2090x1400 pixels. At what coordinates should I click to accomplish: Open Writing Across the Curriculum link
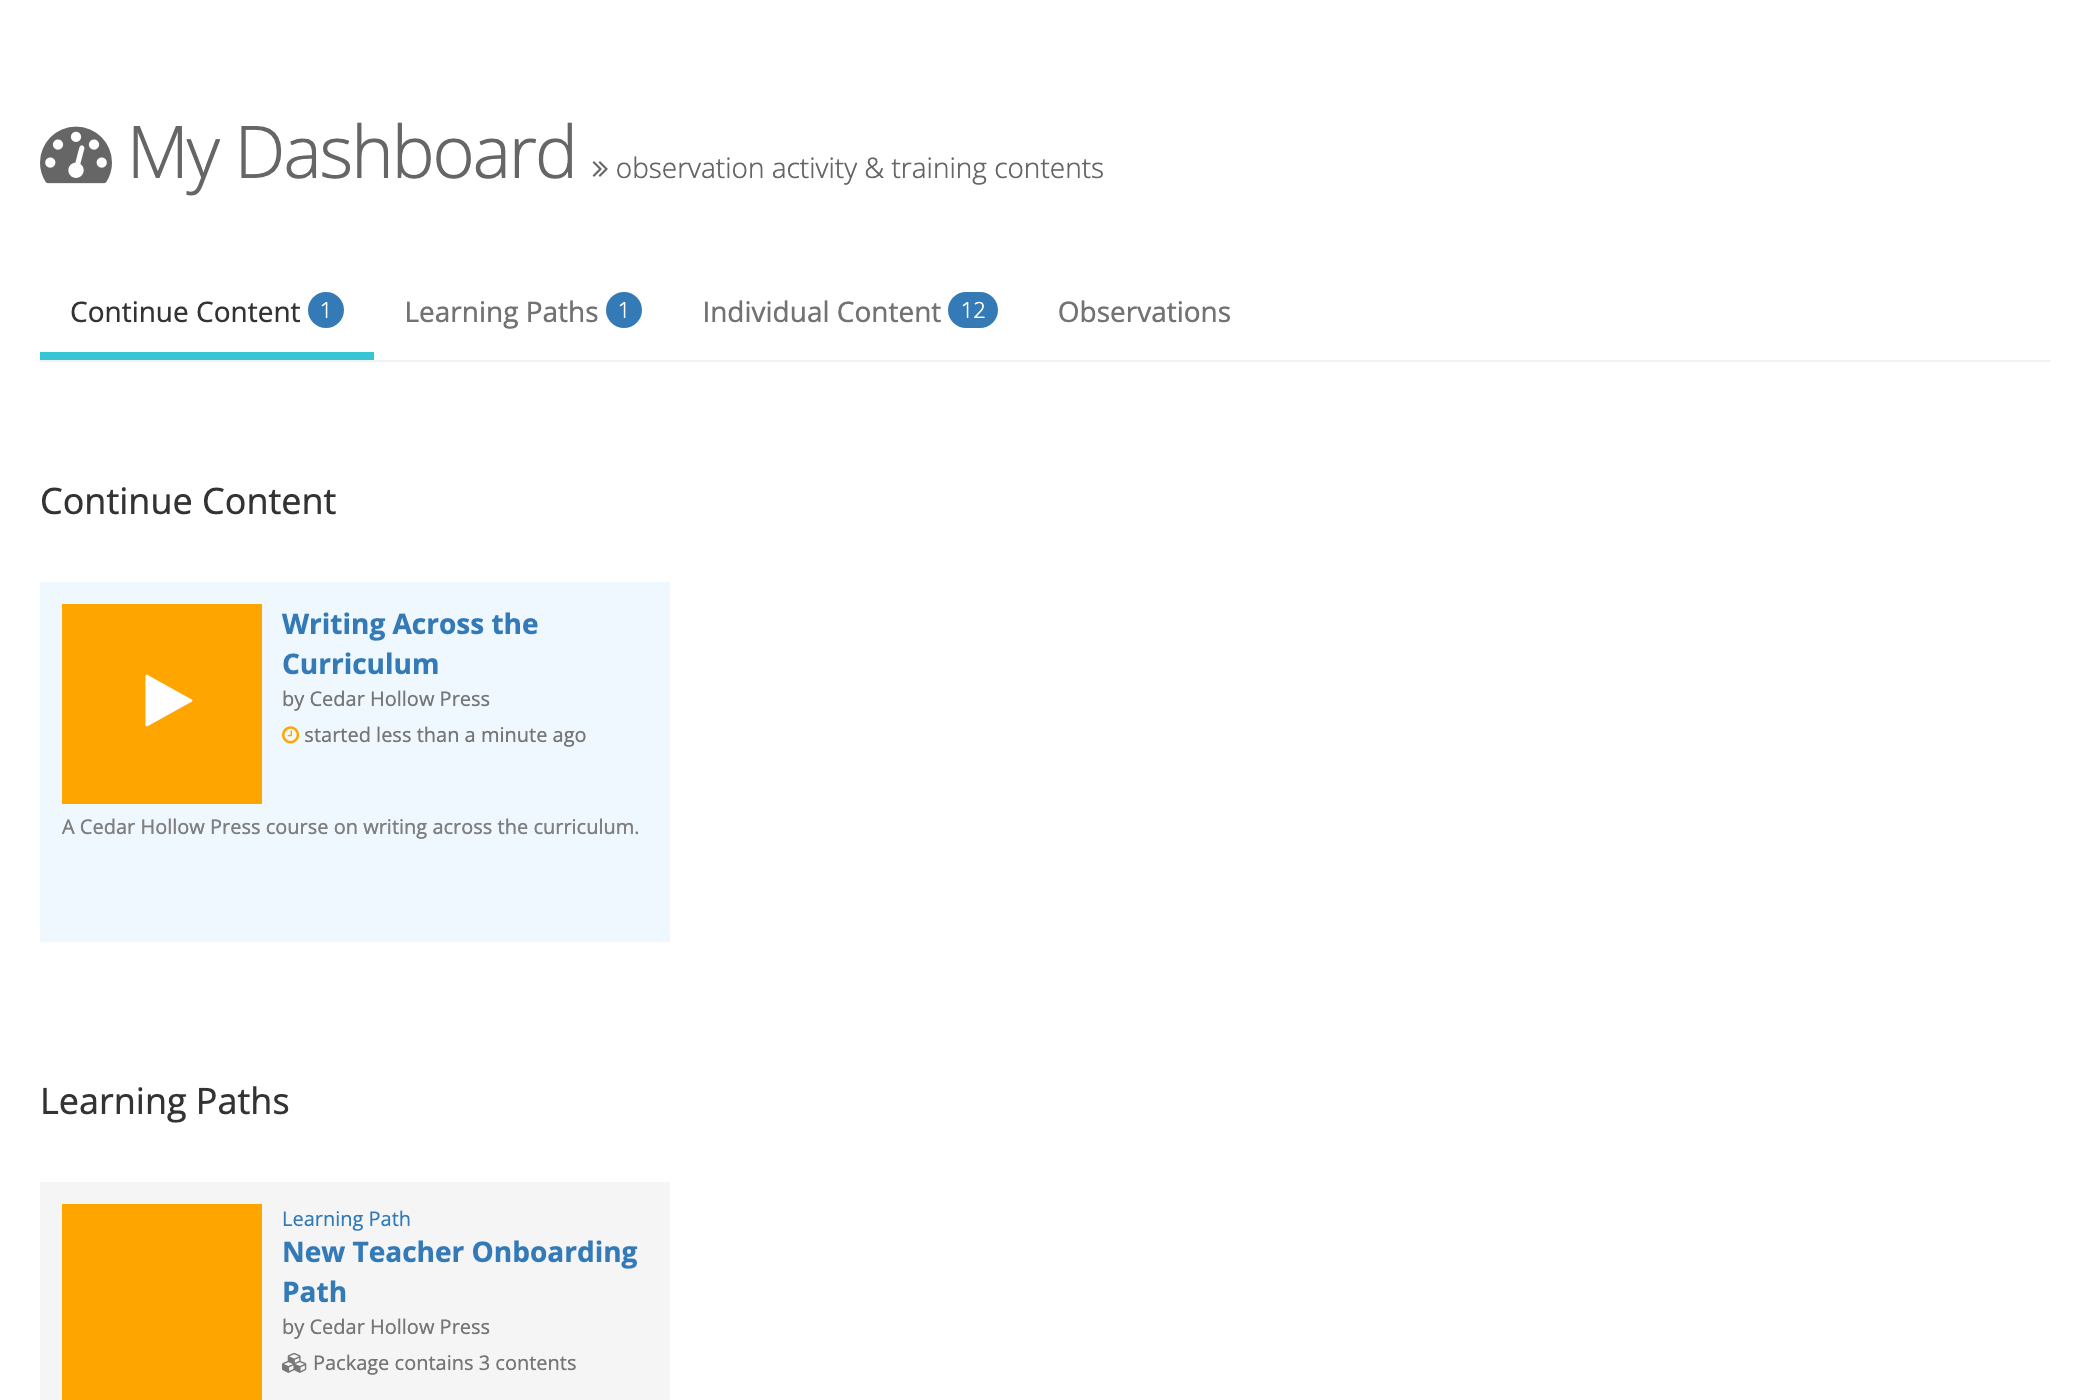[x=410, y=644]
